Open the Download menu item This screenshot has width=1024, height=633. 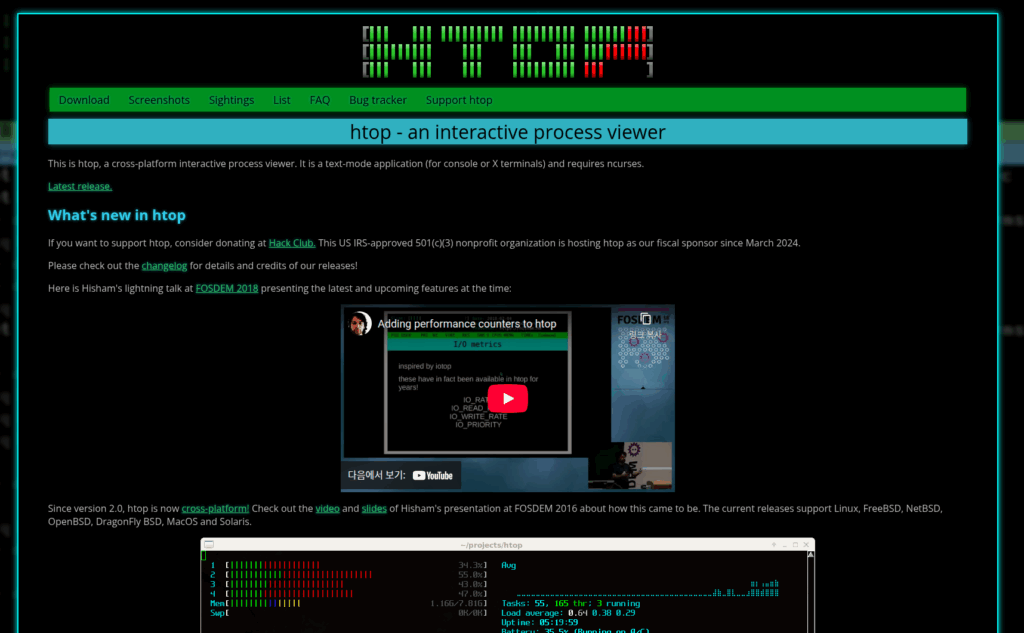point(83,99)
